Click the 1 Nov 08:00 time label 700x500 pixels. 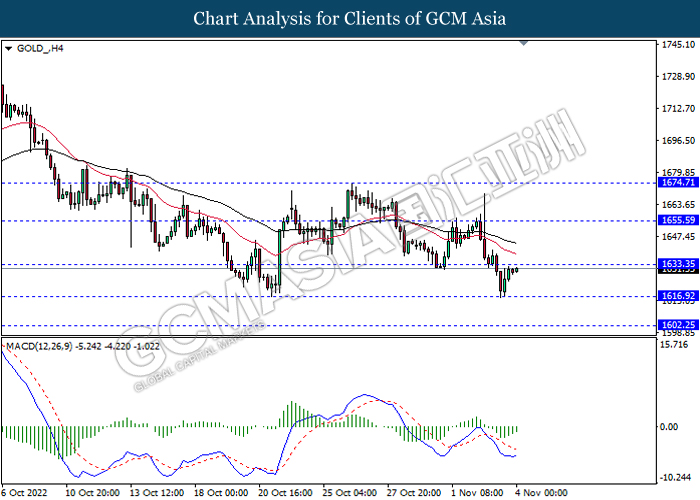click(478, 492)
